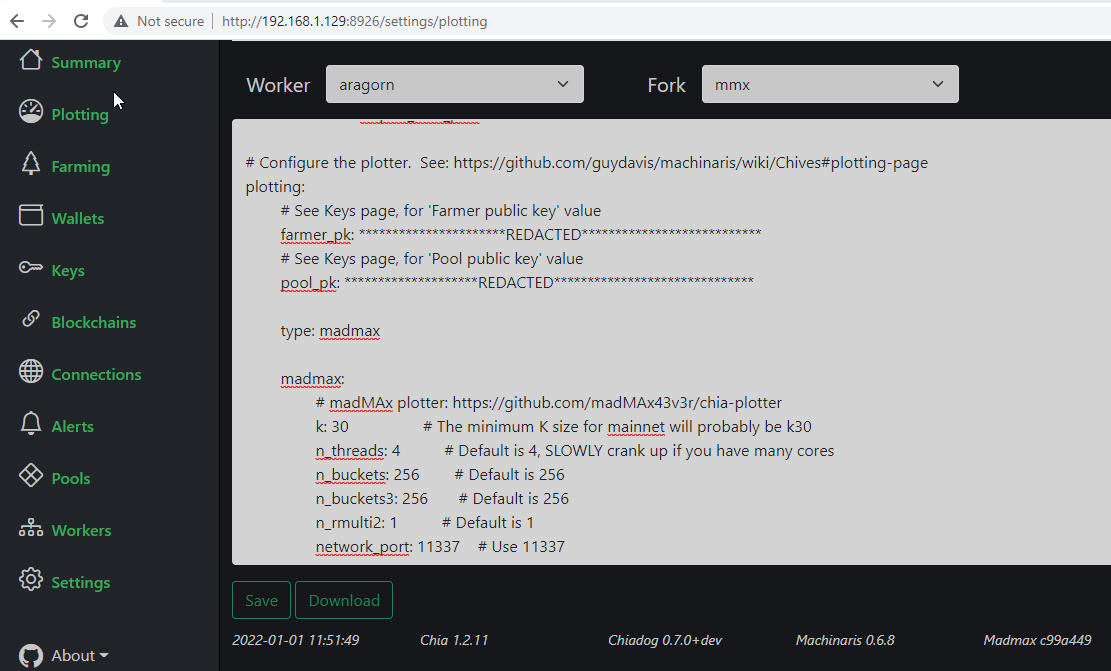Screen dimensions: 1111x671
Task: Reload the page with refresh icon
Action: (81, 21)
